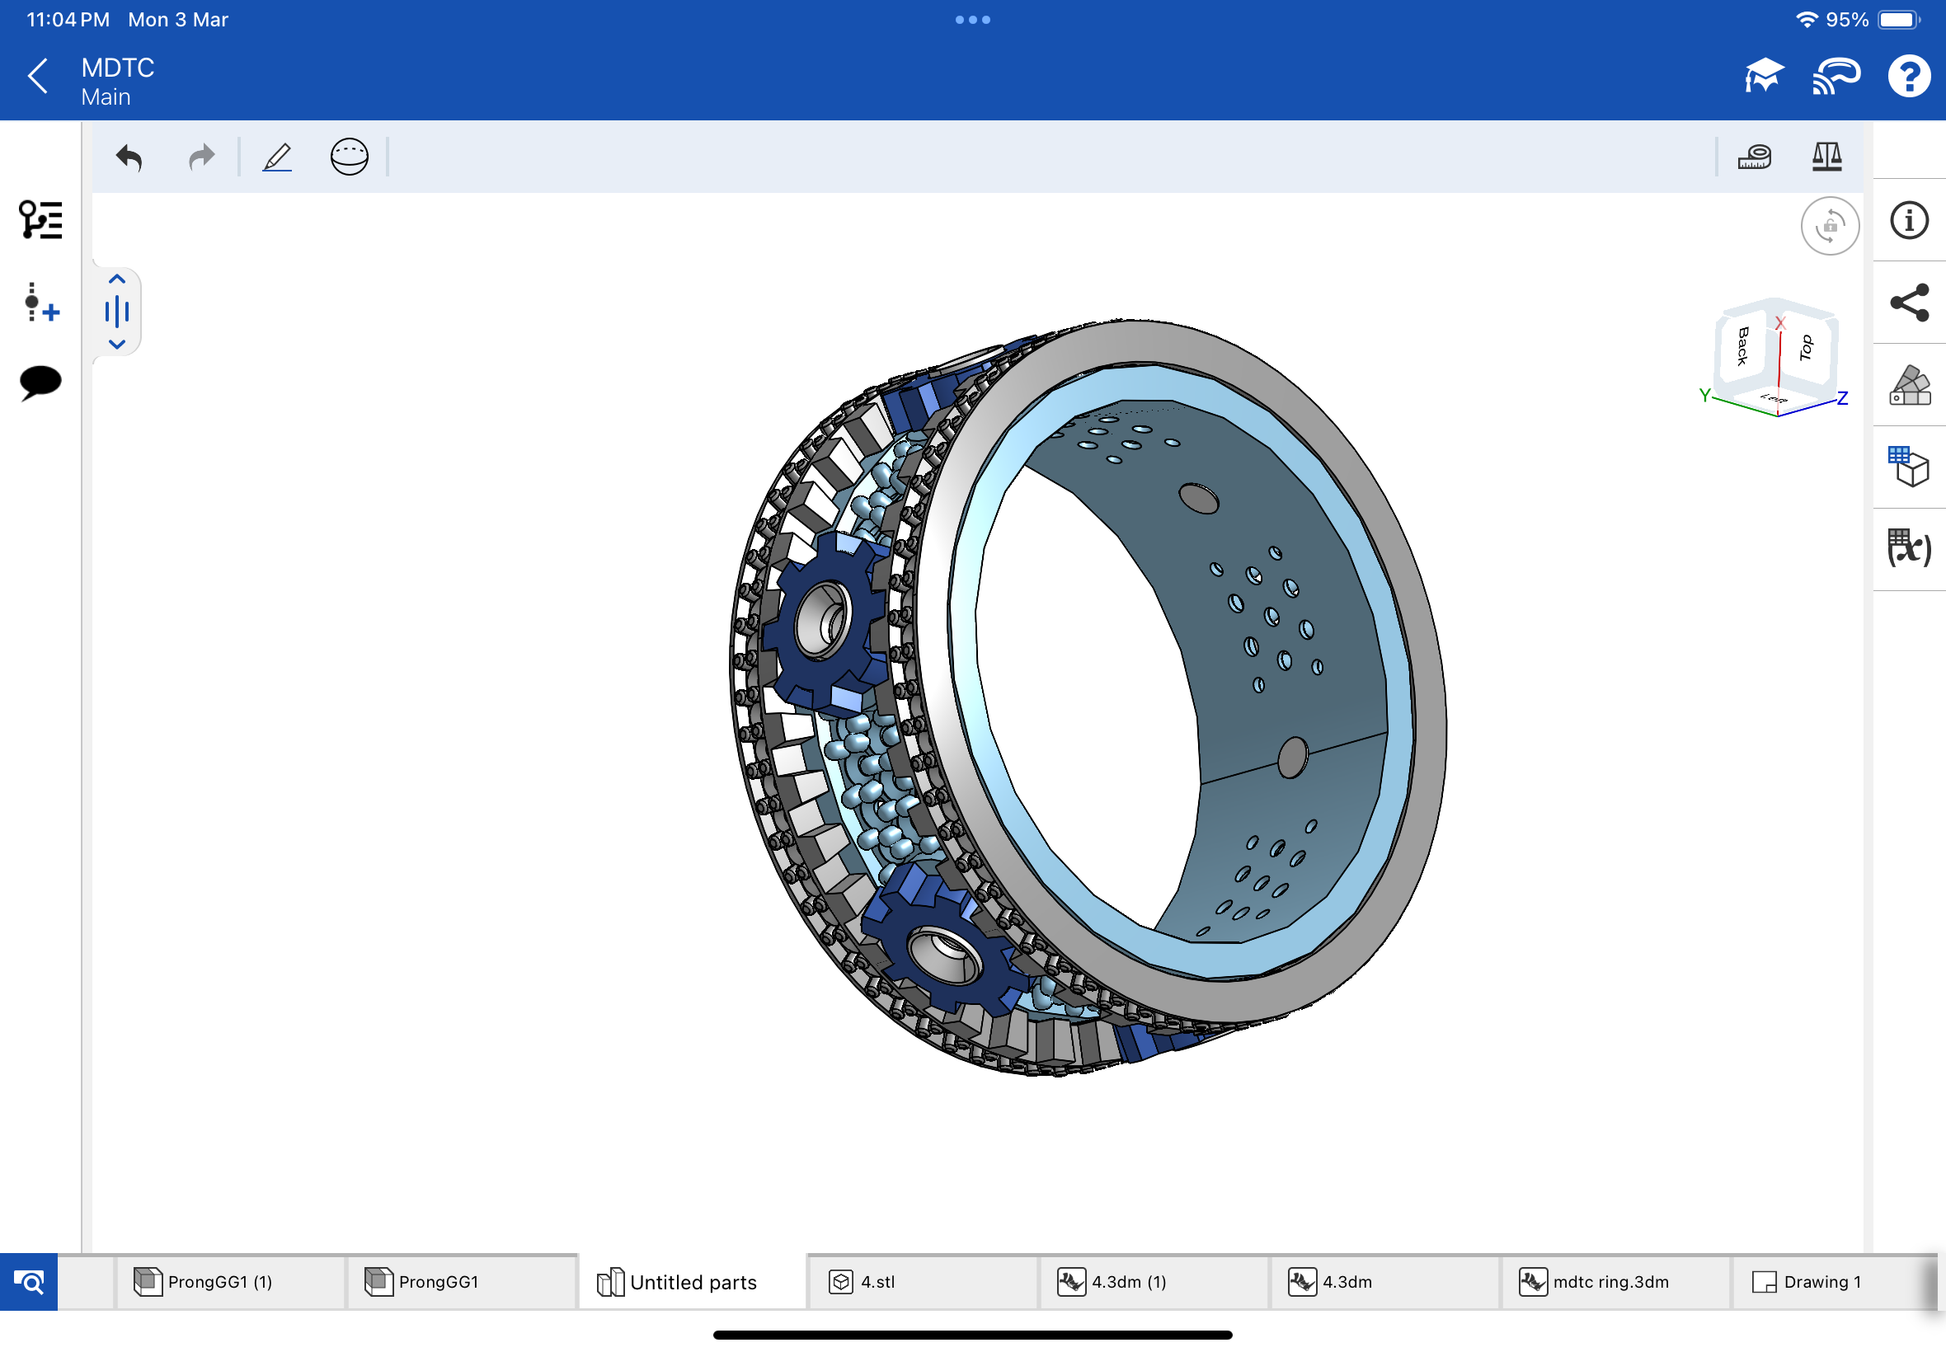Open the appearances panel
1946x1352 pixels.
click(x=1908, y=385)
